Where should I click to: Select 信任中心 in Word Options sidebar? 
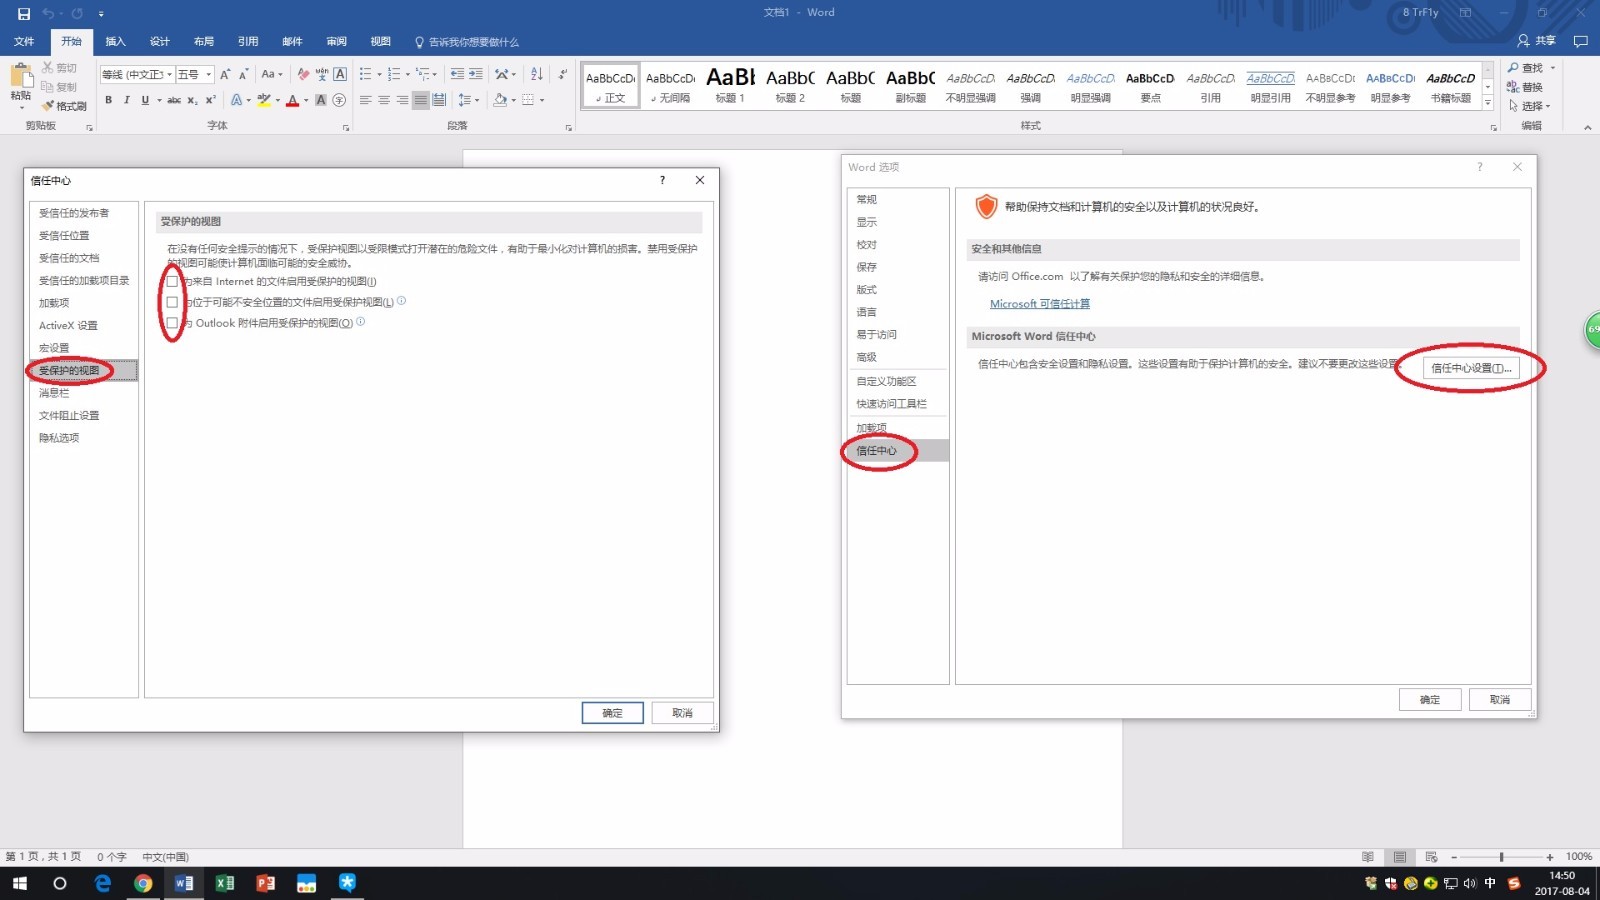click(898, 451)
